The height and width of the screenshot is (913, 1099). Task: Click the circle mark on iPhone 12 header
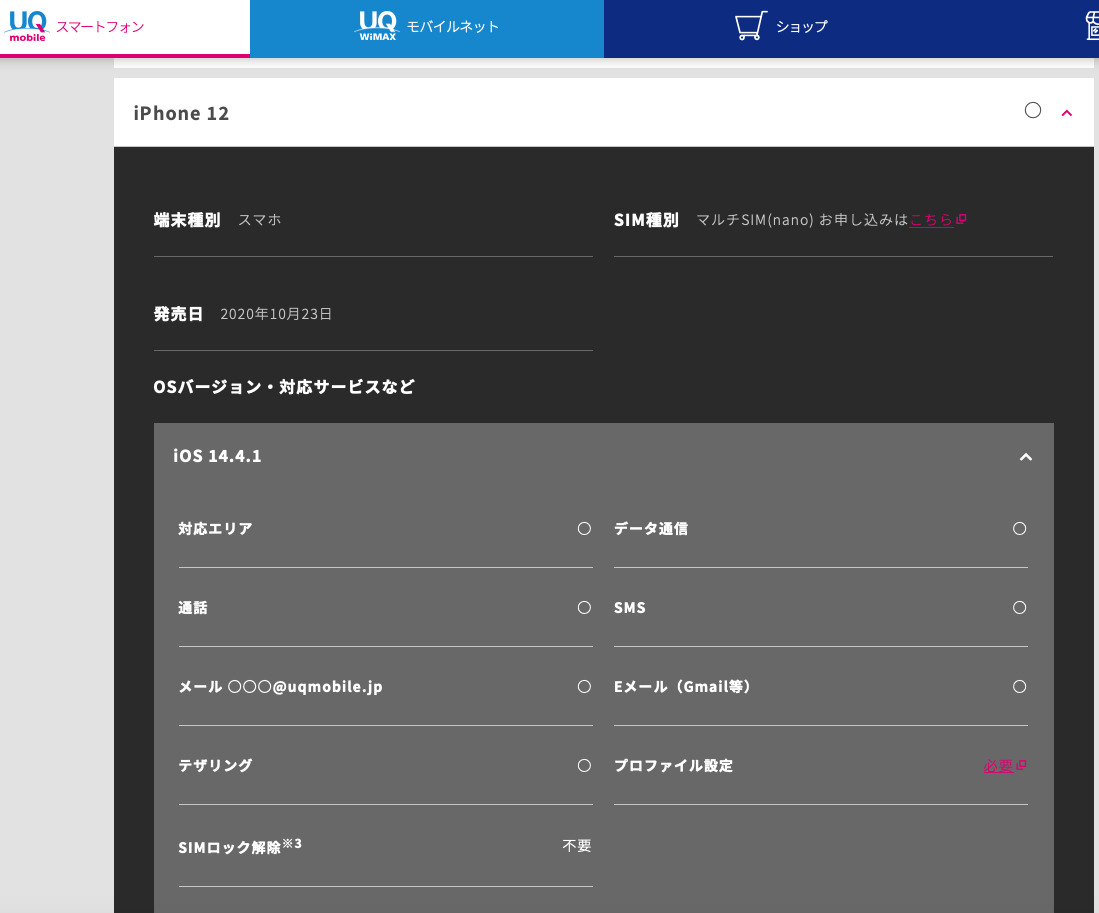(1033, 111)
